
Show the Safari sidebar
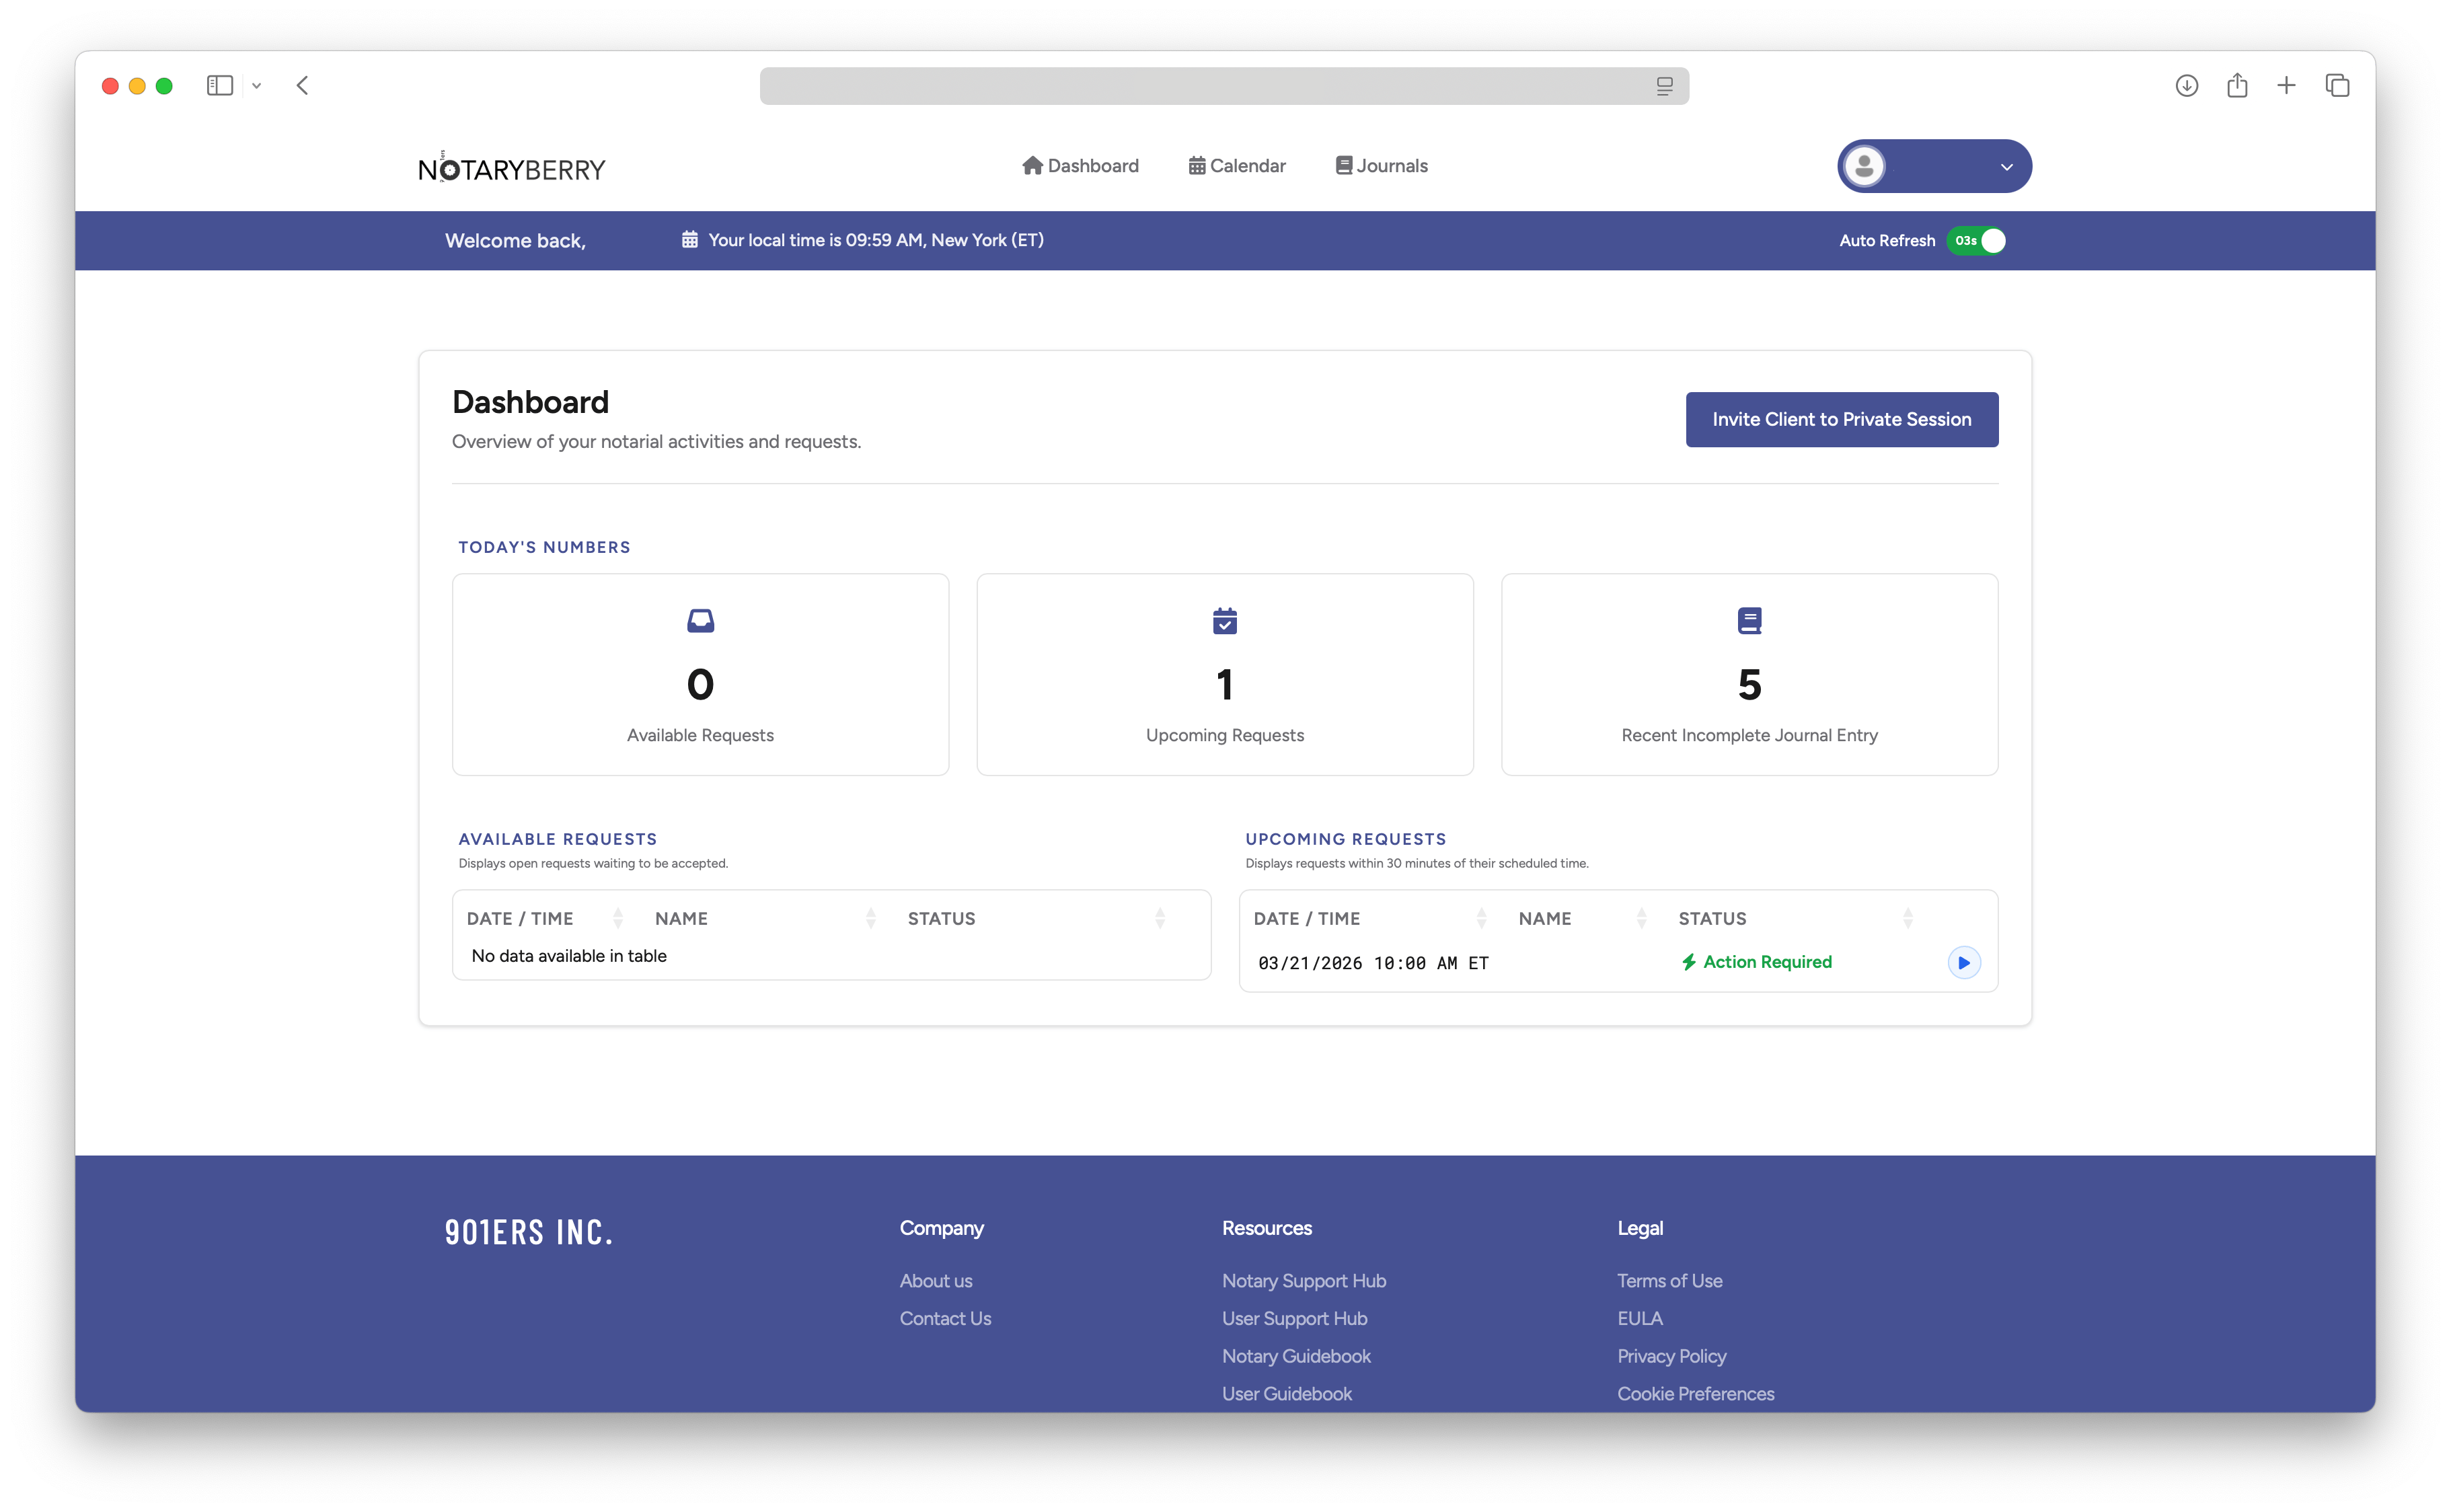(220, 86)
